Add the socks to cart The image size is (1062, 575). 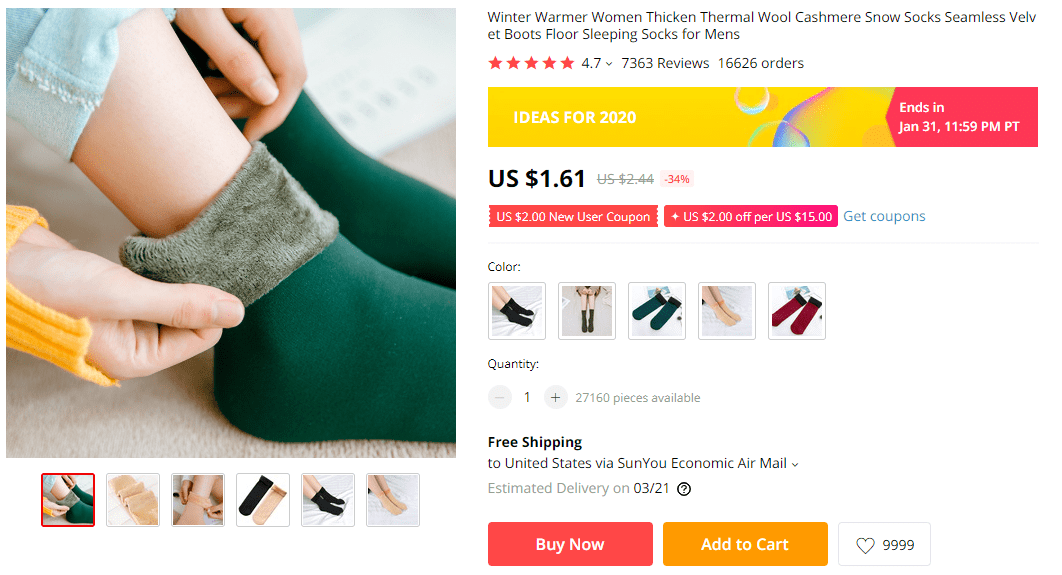(x=745, y=544)
